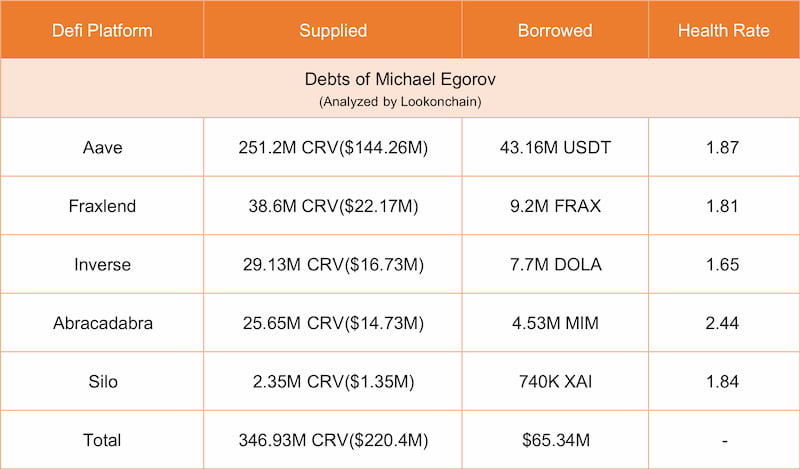Click the 346.93M CRV total supplied cell

[x=332, y=440]
